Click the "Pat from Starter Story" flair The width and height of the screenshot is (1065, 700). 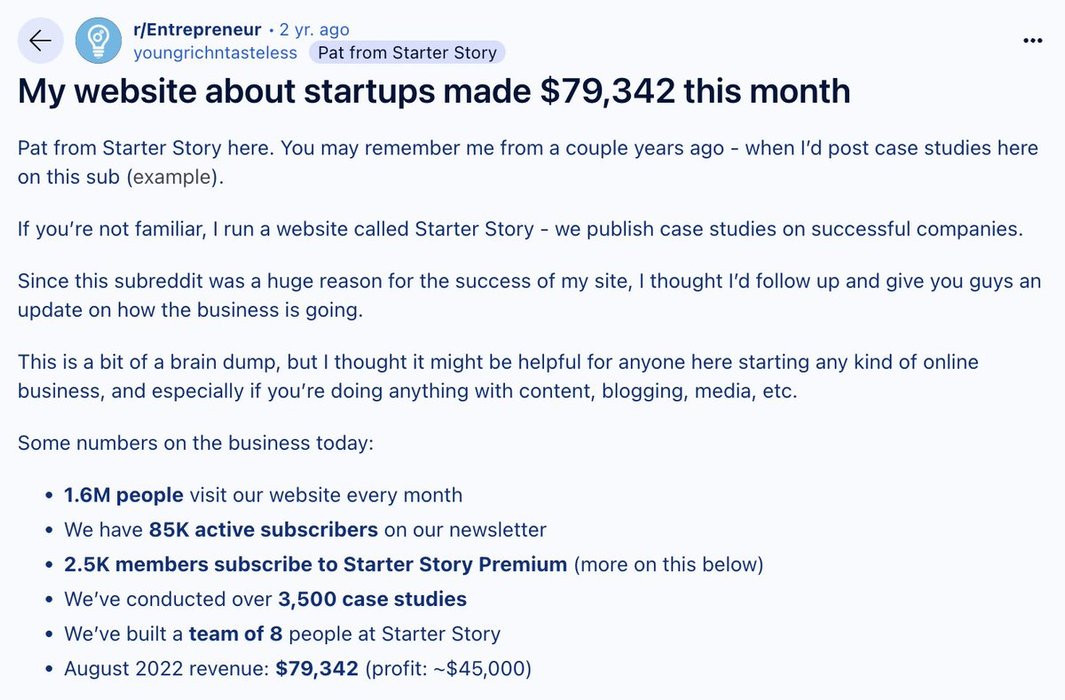pos(407,52)
